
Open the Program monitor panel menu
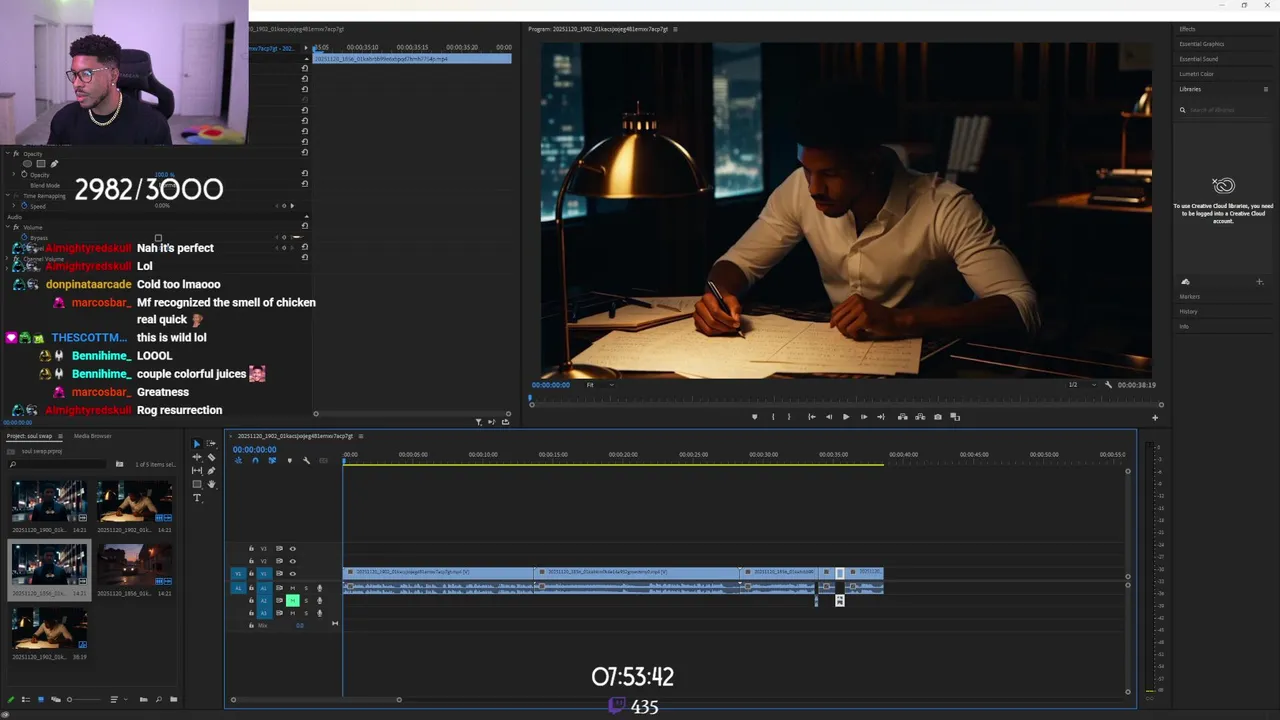(x=675, y=29)
